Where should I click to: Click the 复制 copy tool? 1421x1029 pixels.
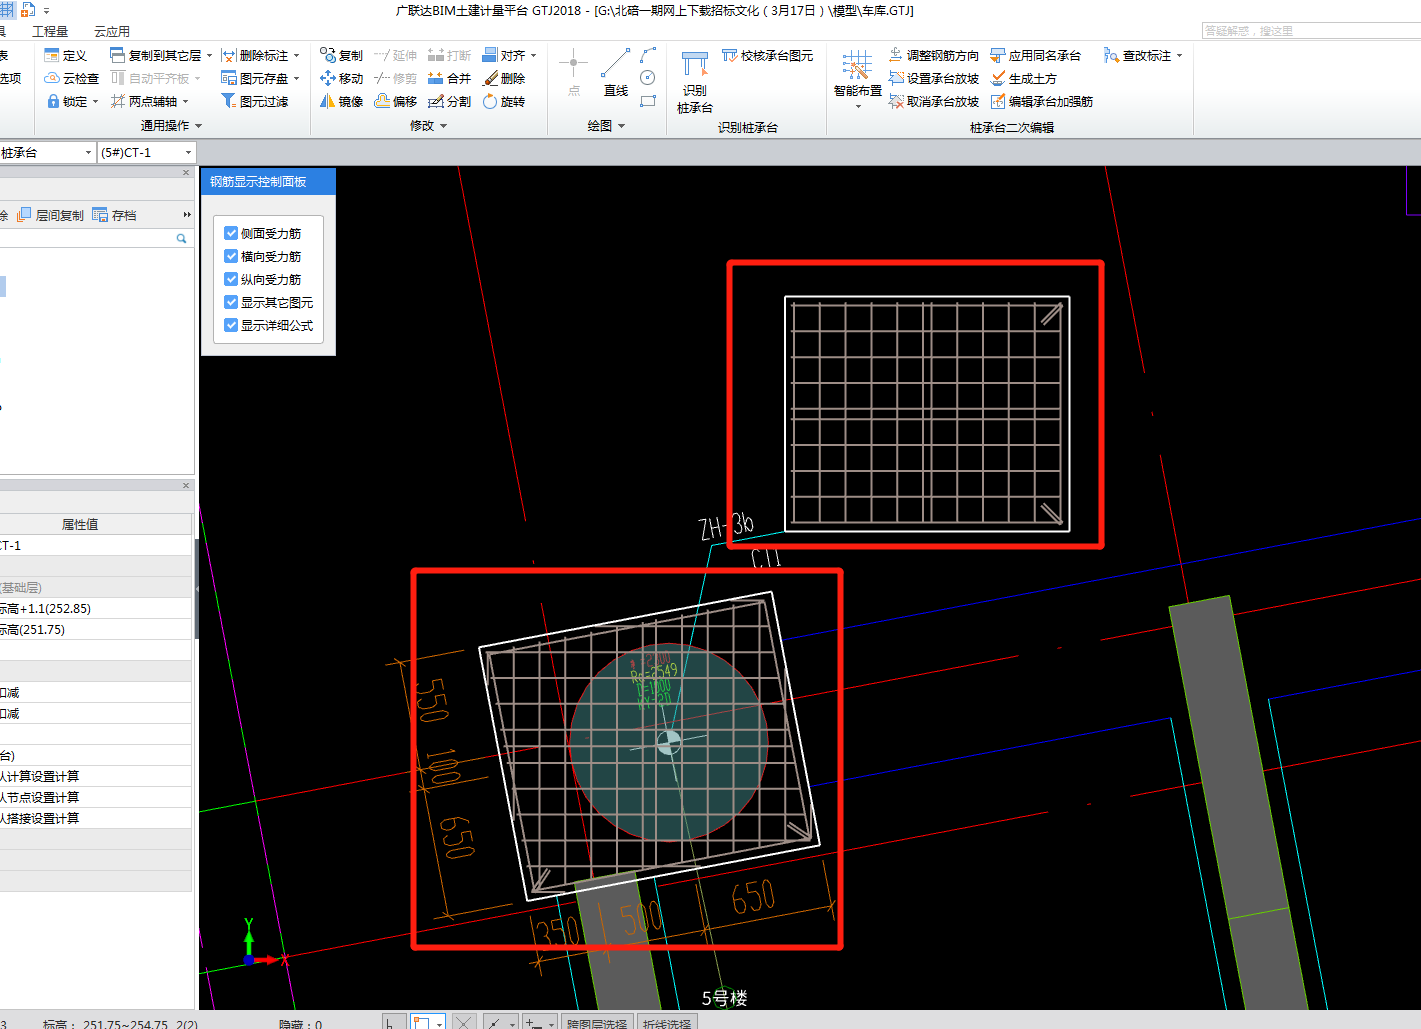pyautogui.click(x=341, y=55)
